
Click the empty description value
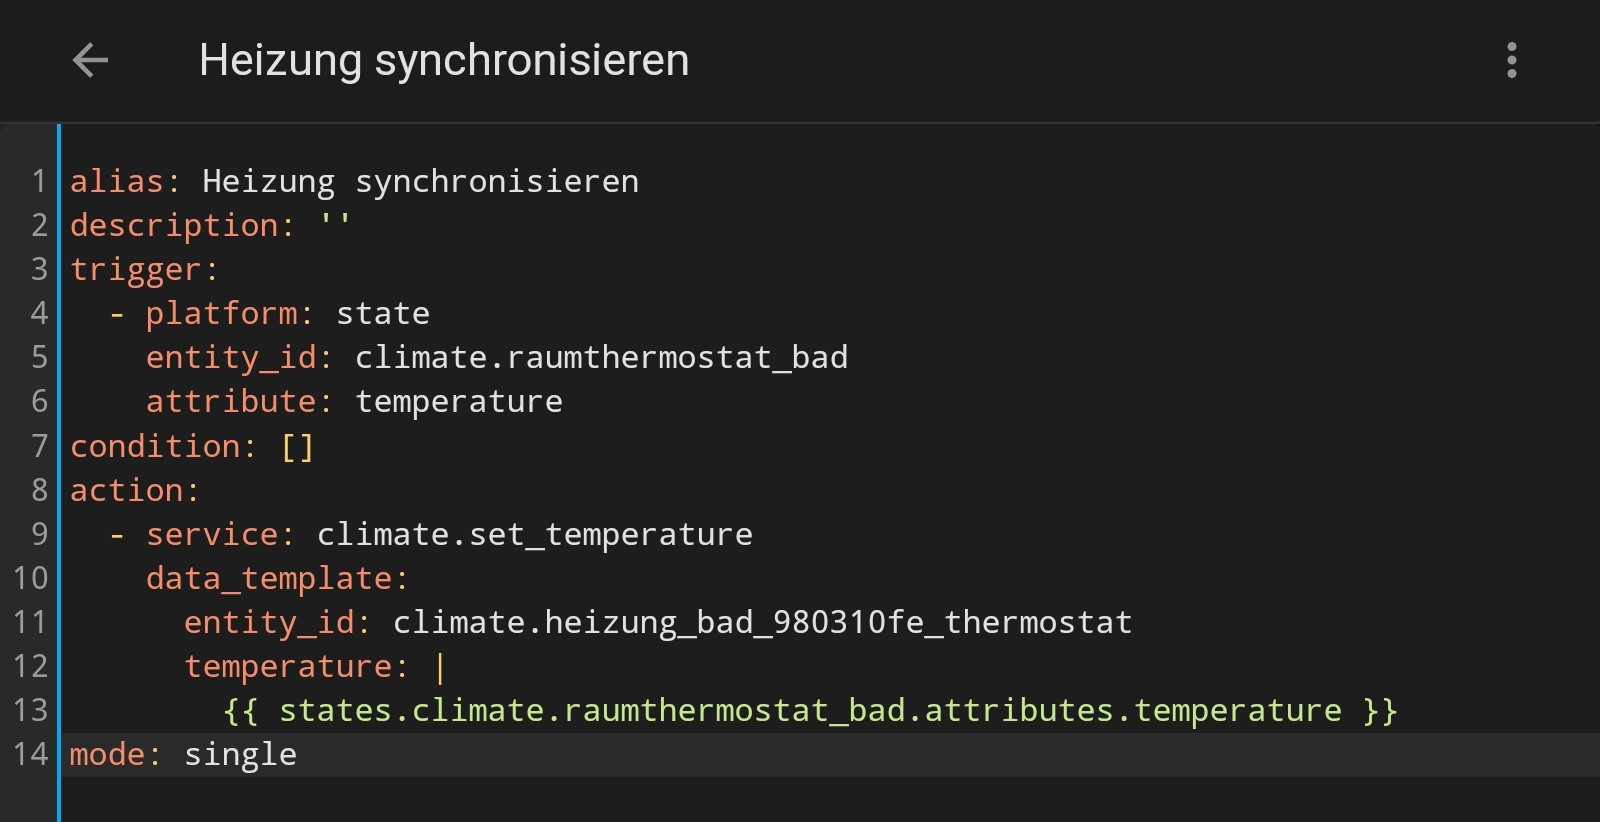coord(335,224)
